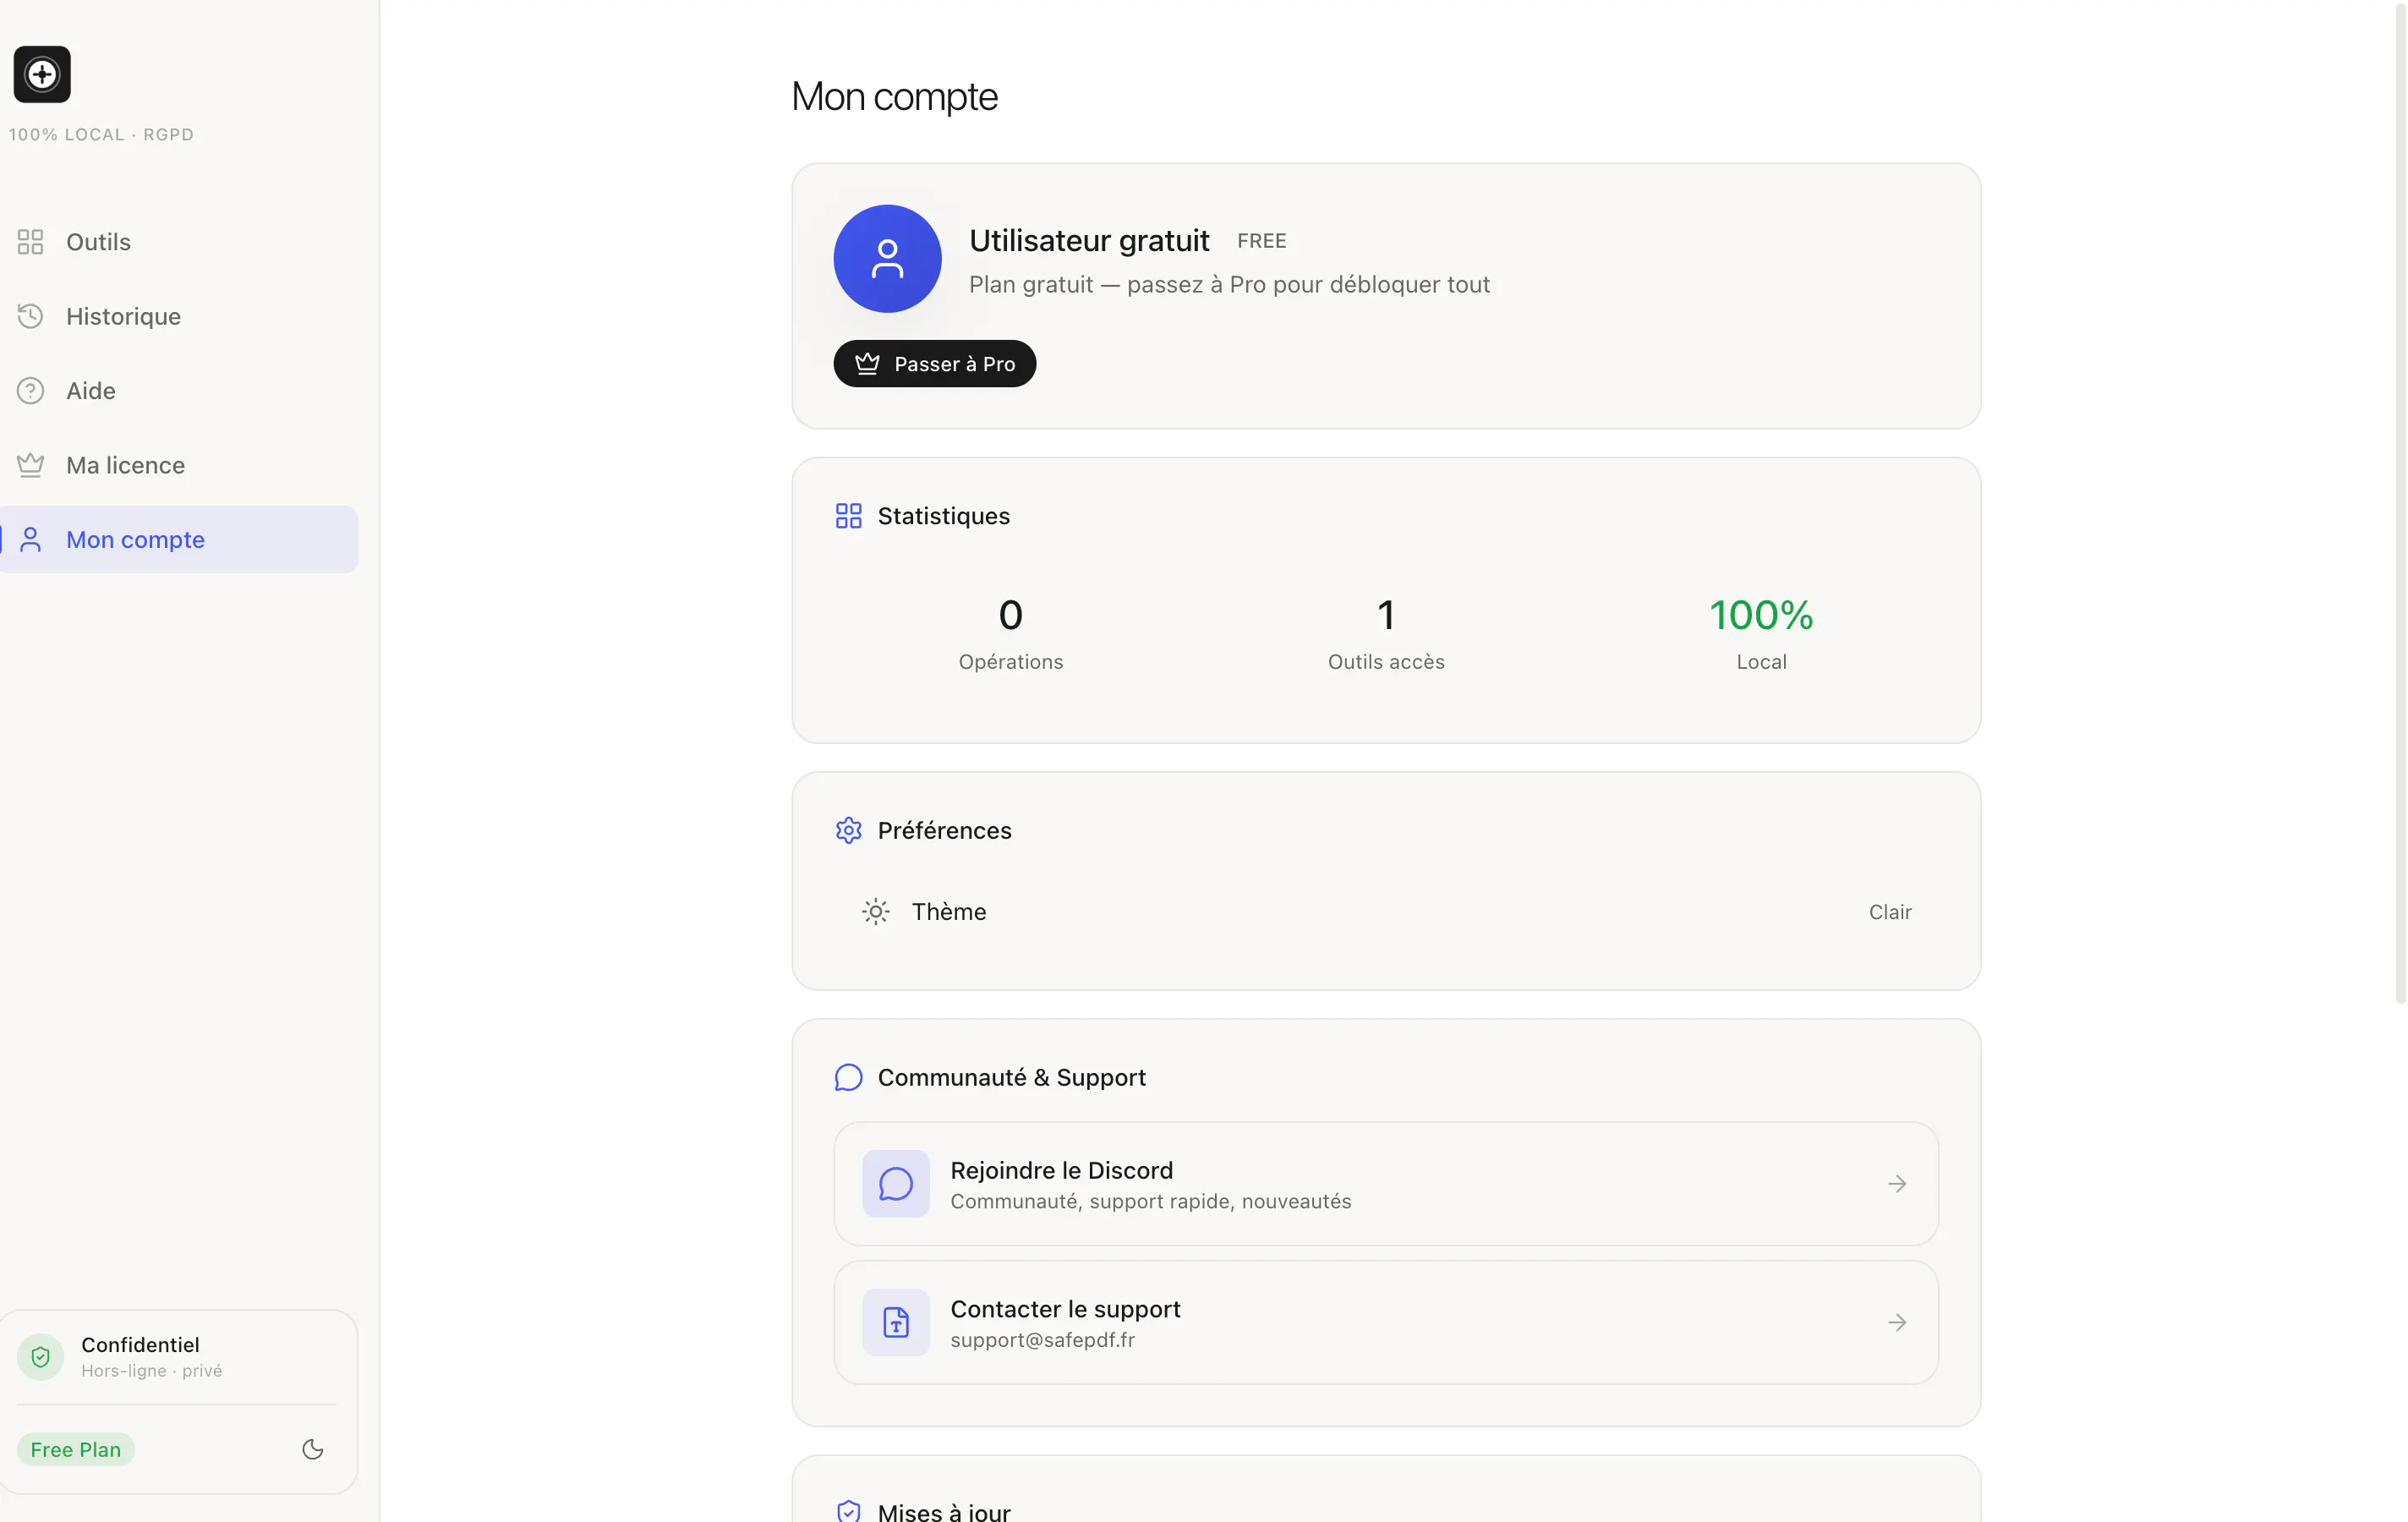Click the support@safepdf.fr email text
The height and width of the screenshot is (1522, 2408).
[x=1042, y=1339]
